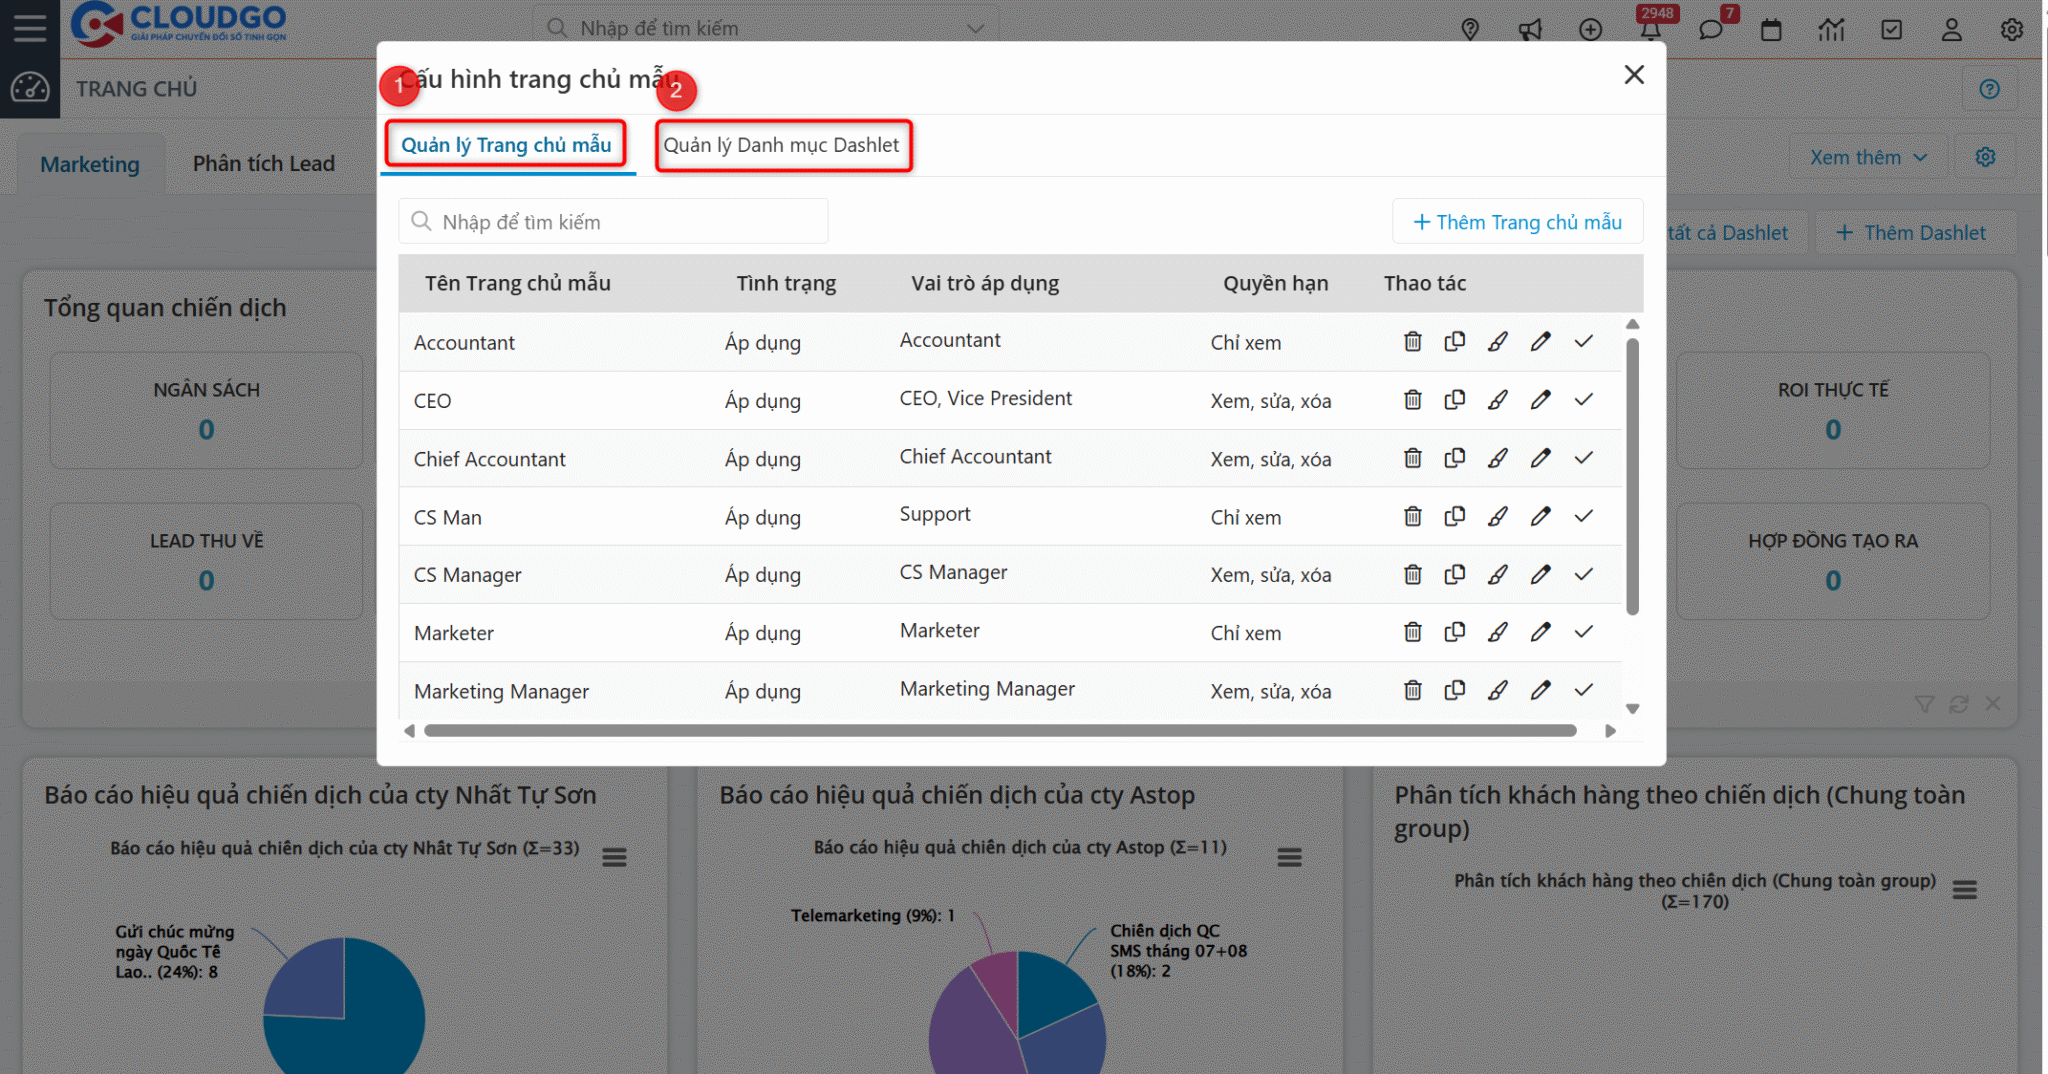Open the chat messages icon with 7 badge
Image resolution: width=2048 pixels, height=1074 pixels.
[1710, 29]
